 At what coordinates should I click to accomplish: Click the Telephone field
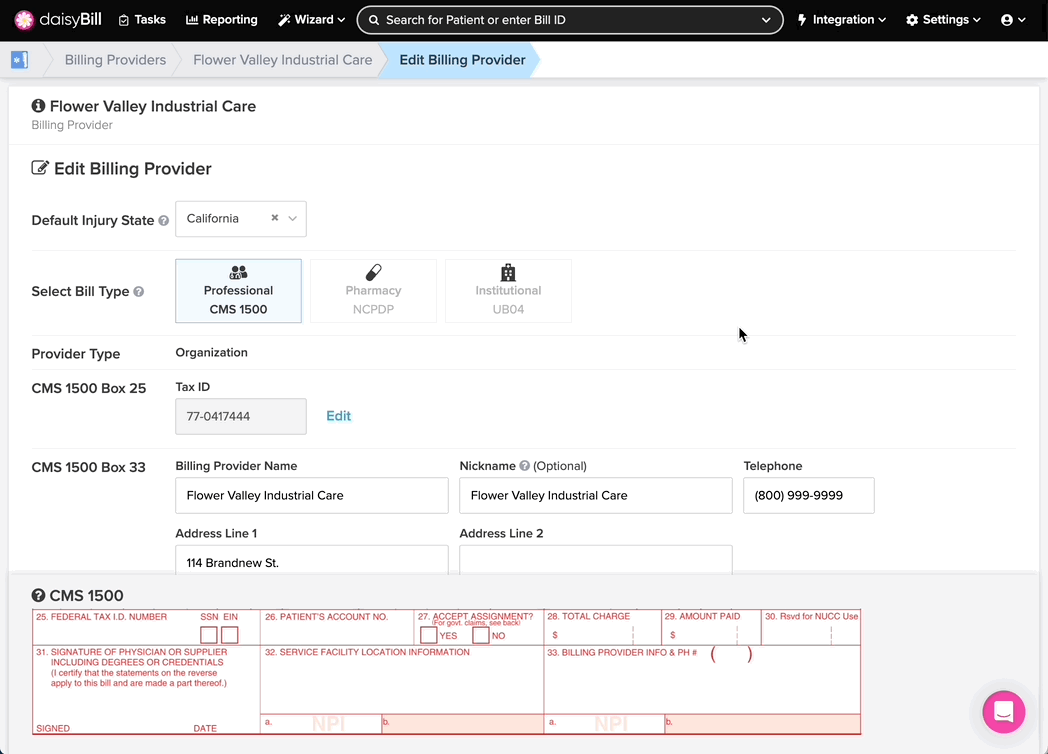(x=809, y=495)
